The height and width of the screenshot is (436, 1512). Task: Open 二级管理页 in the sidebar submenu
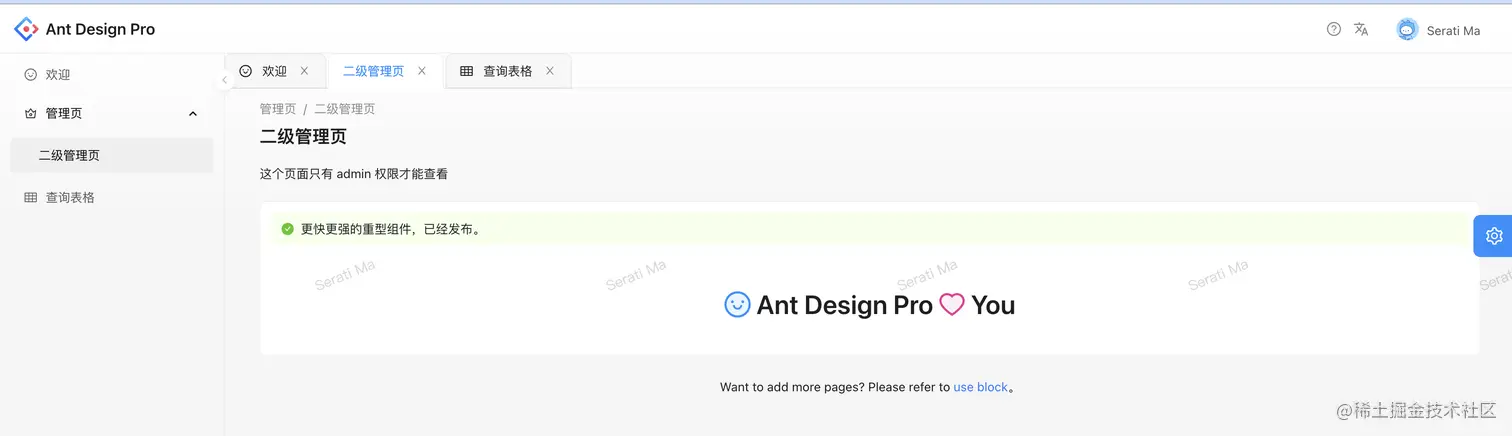click(112, 155)
